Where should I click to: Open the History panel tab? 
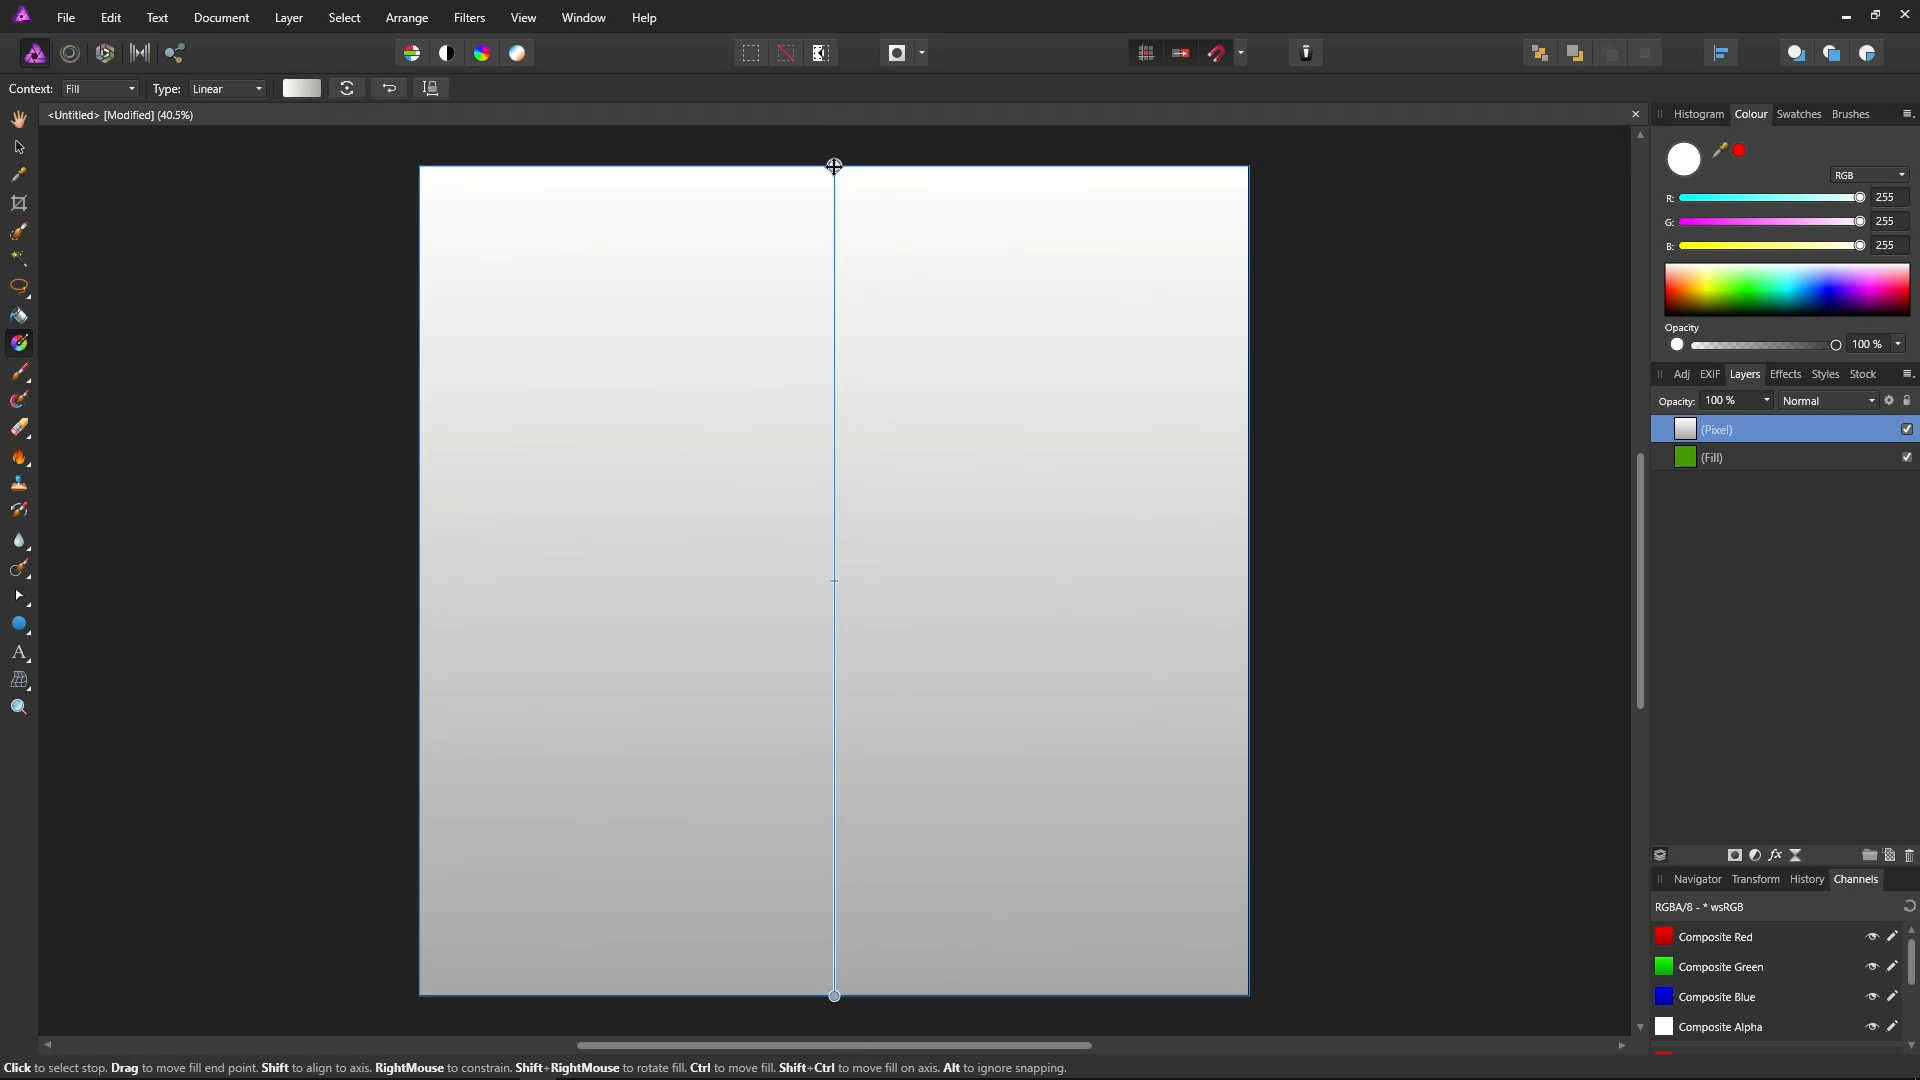[1806, 879]
